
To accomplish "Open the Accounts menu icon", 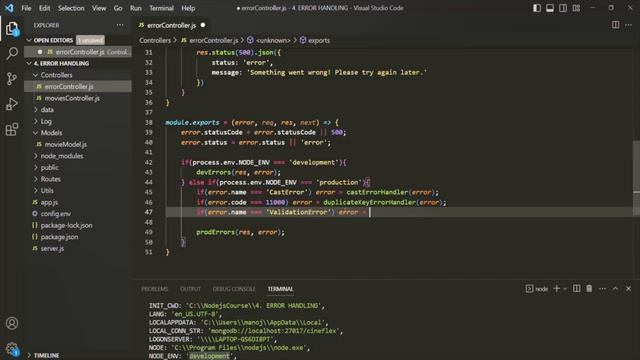I will pos(12,323).
